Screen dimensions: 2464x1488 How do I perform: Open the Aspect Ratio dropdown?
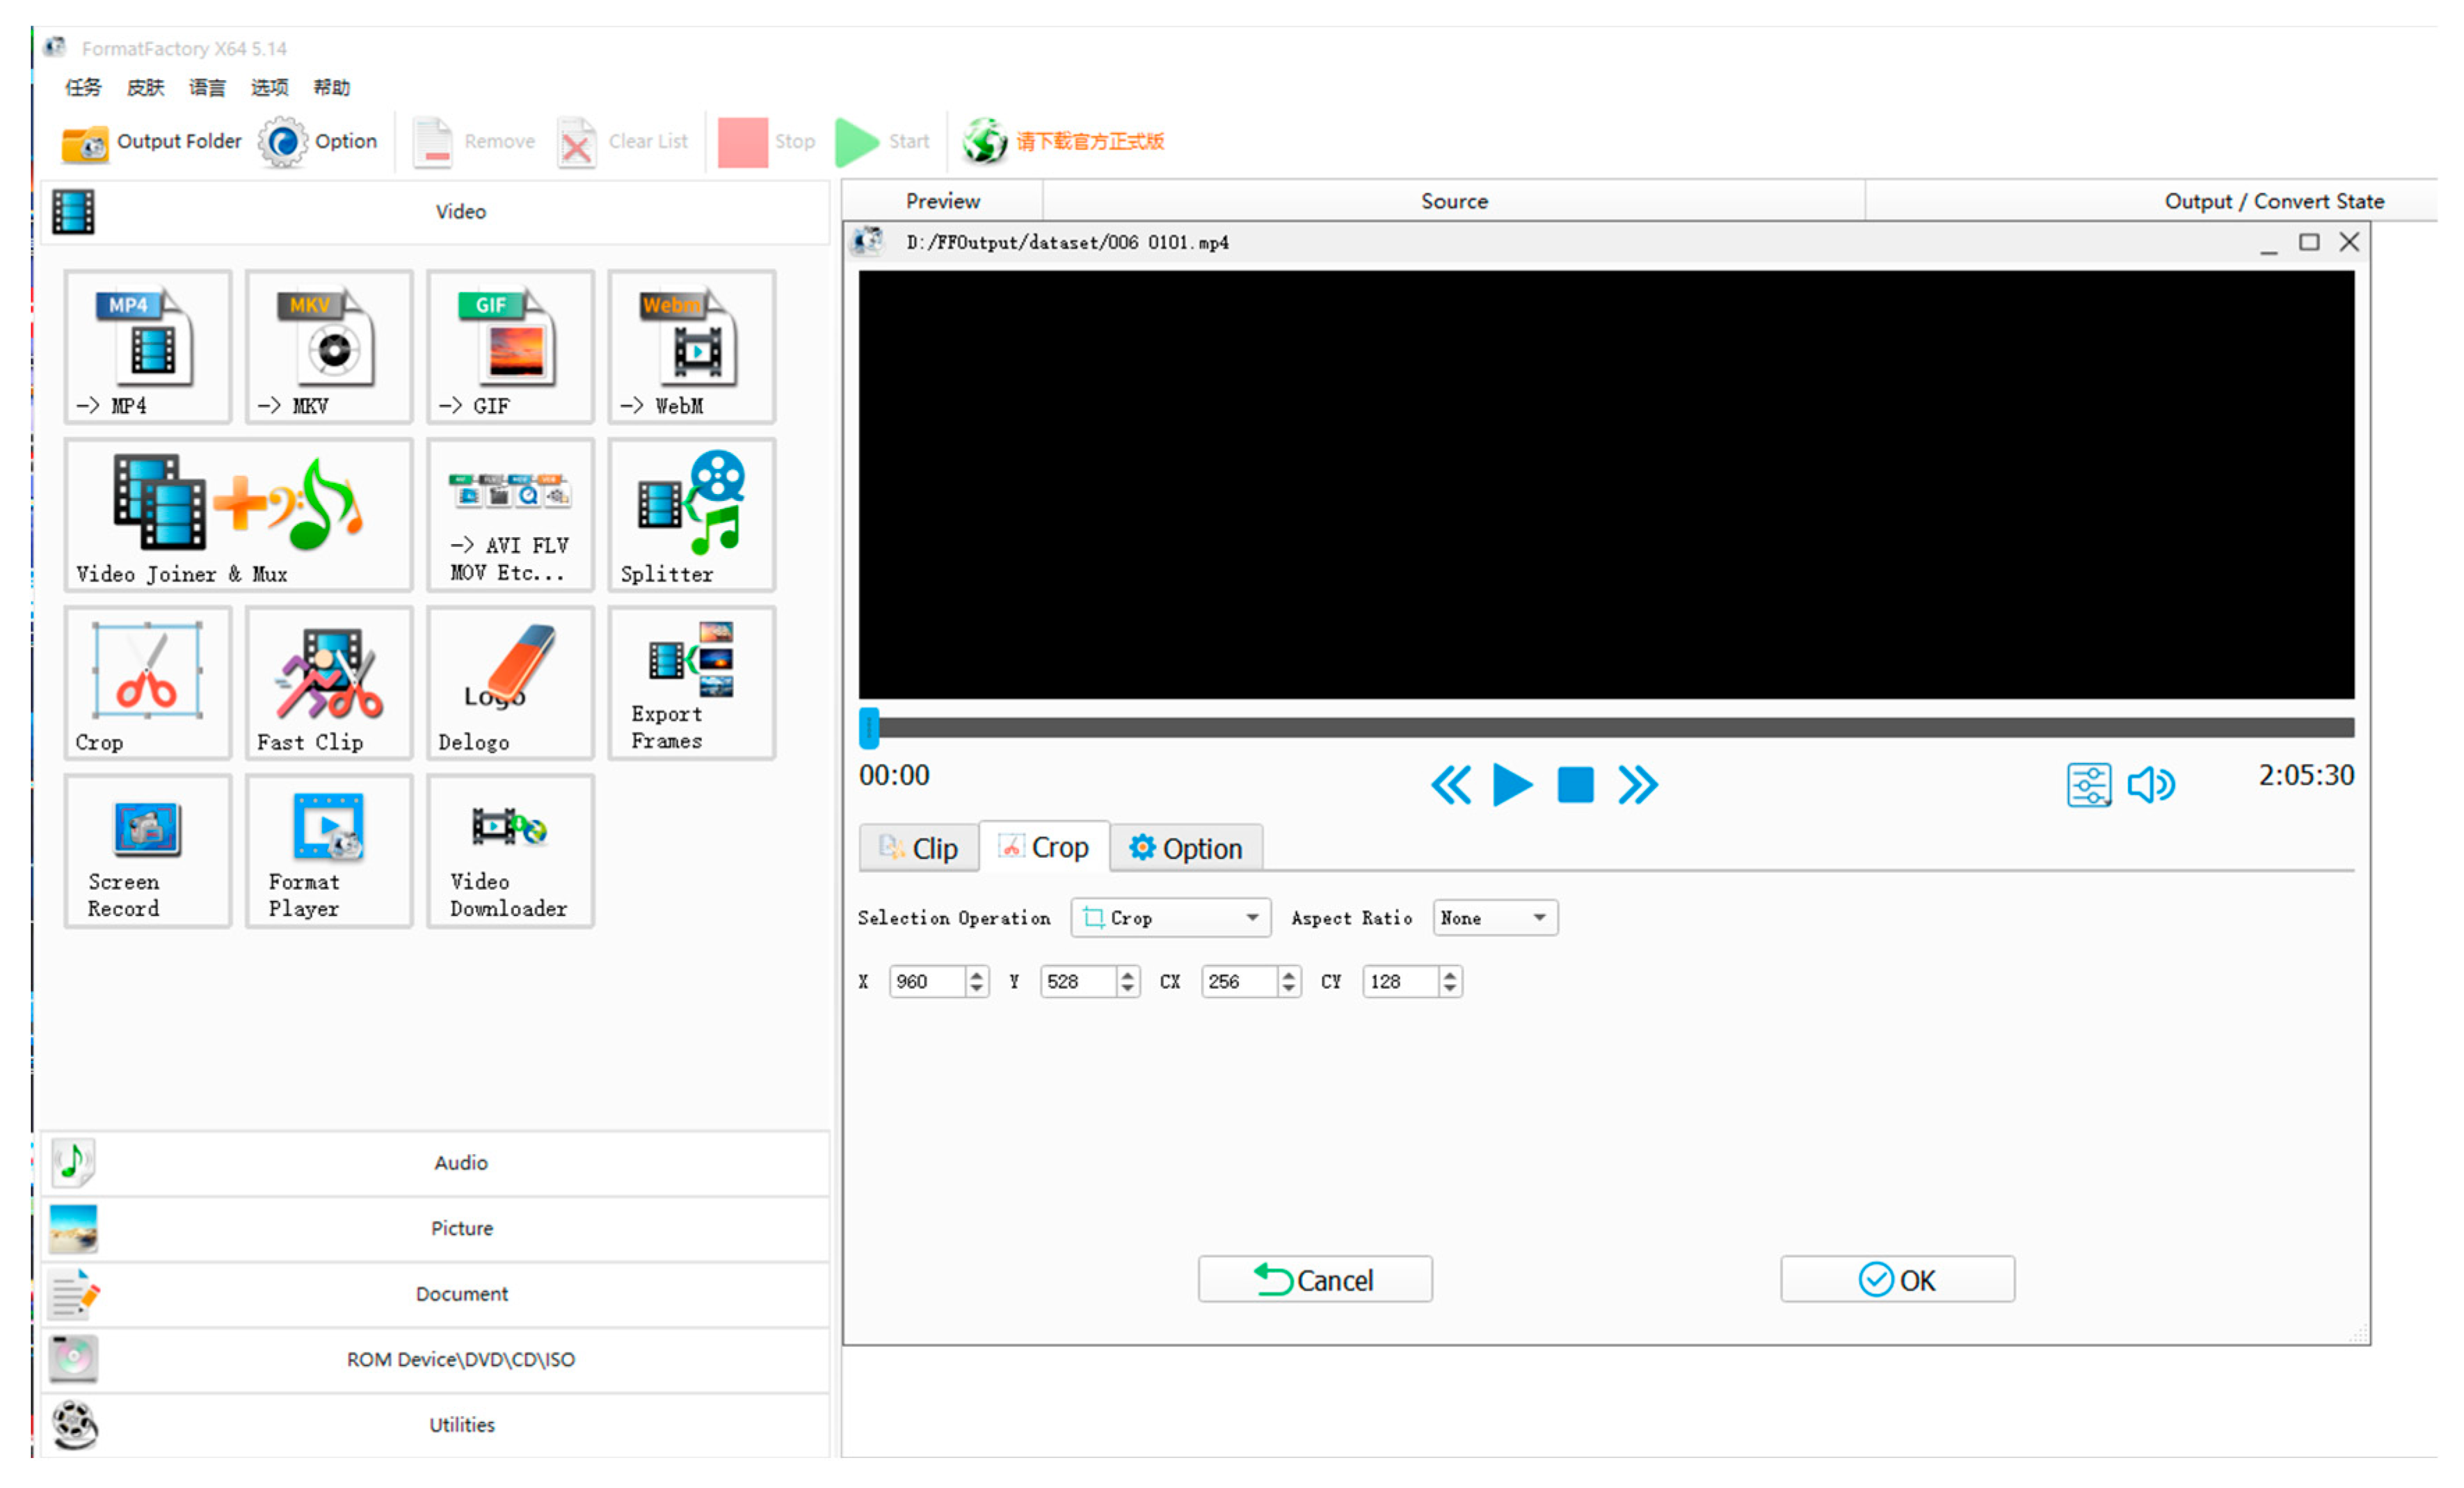tap(1494, 918)
